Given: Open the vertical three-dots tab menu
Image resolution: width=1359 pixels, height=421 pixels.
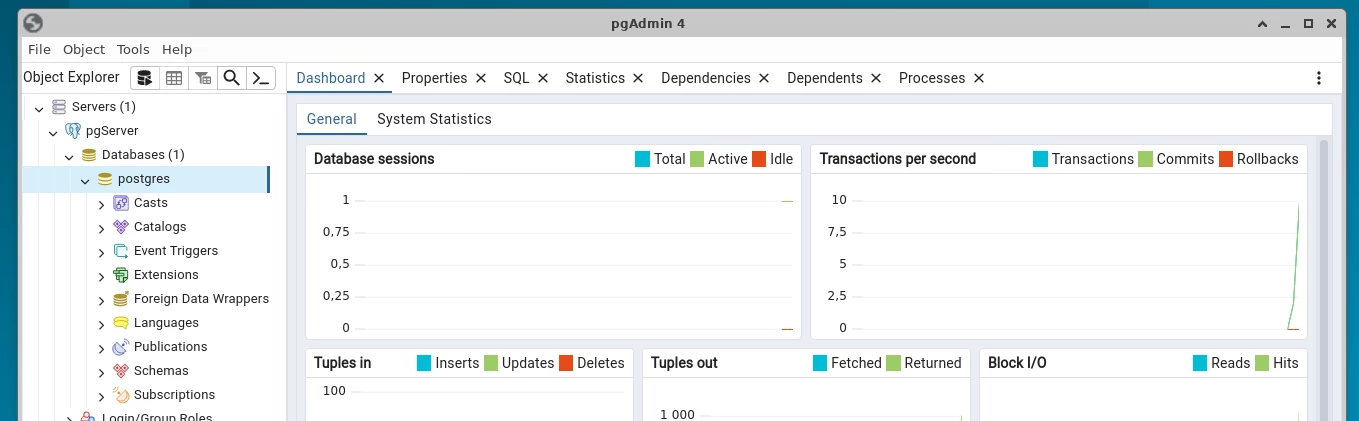Looking at the screenshot, I should pos(1319,78).
